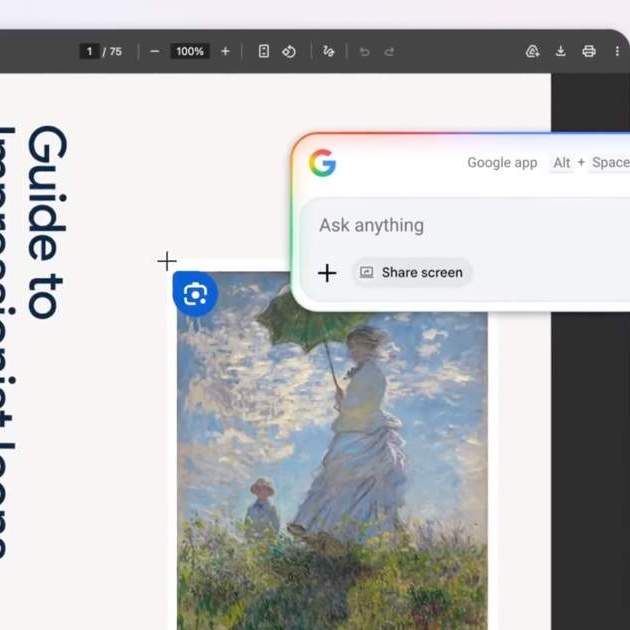Screen dimensions: 630x630
Task: Print the PDF document
Action: [x=589, y=51]
